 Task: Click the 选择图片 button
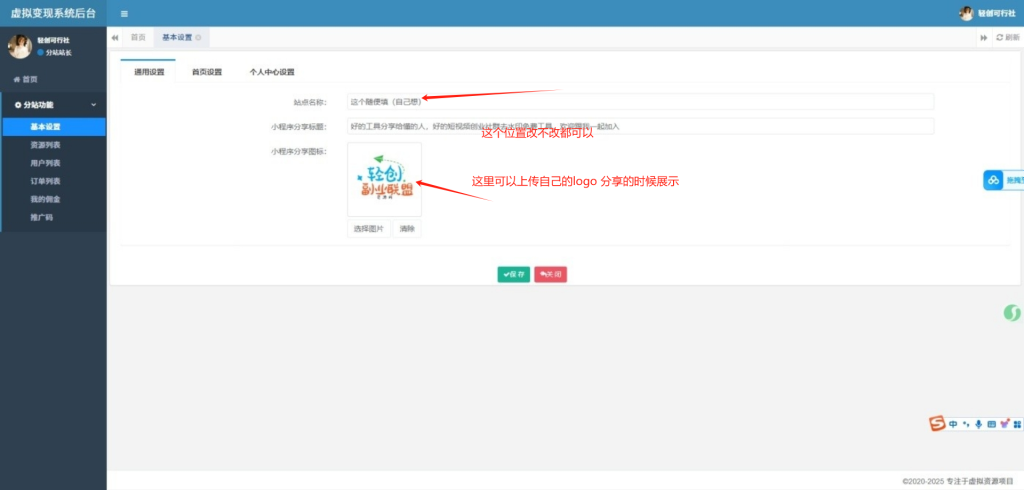[x=368, y=229]
